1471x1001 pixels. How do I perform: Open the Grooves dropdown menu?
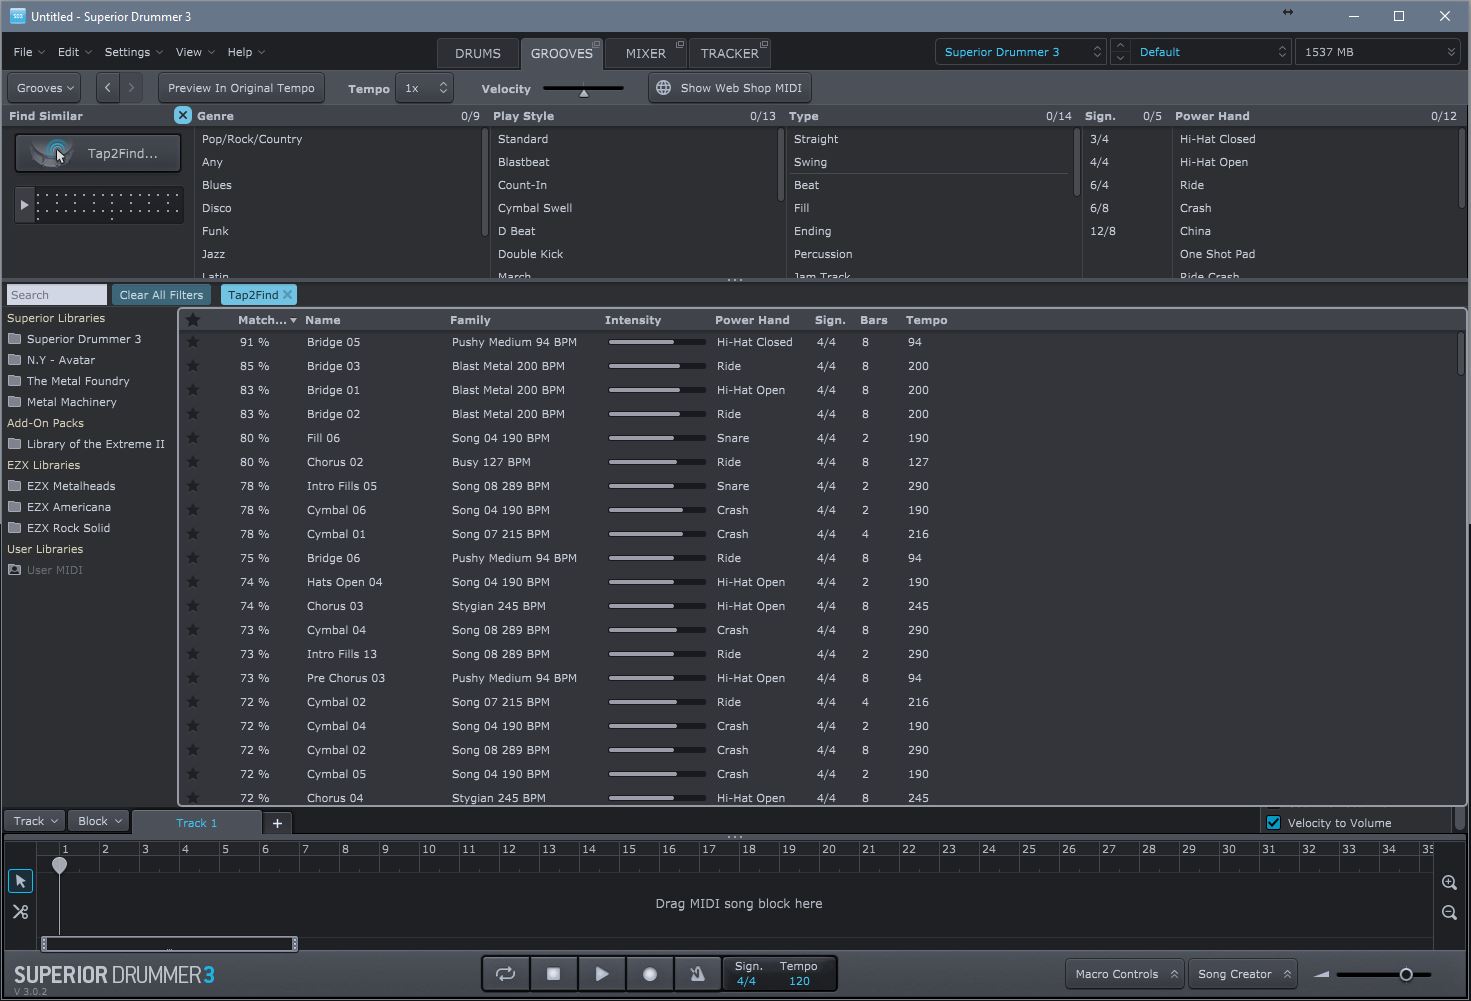tap(46, 88)
